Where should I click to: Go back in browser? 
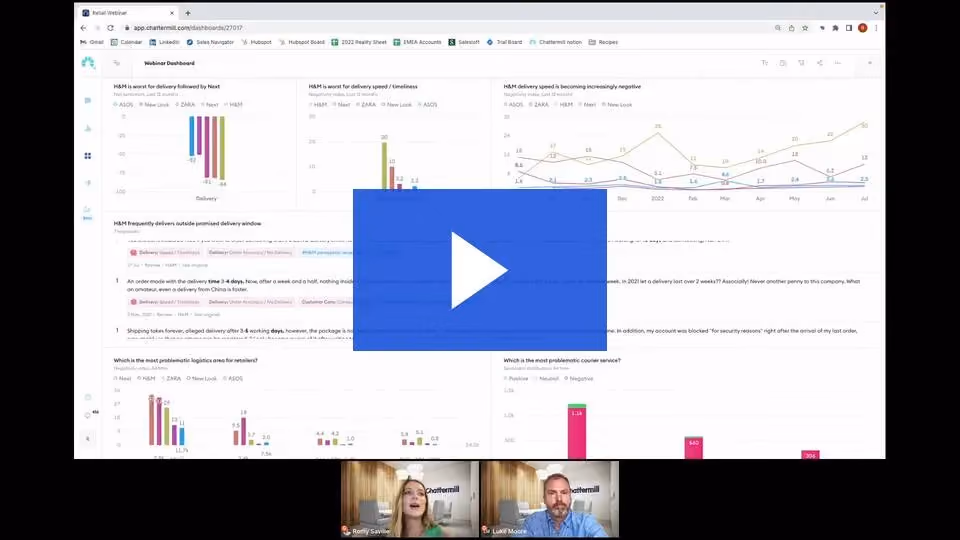coord(84,28)
